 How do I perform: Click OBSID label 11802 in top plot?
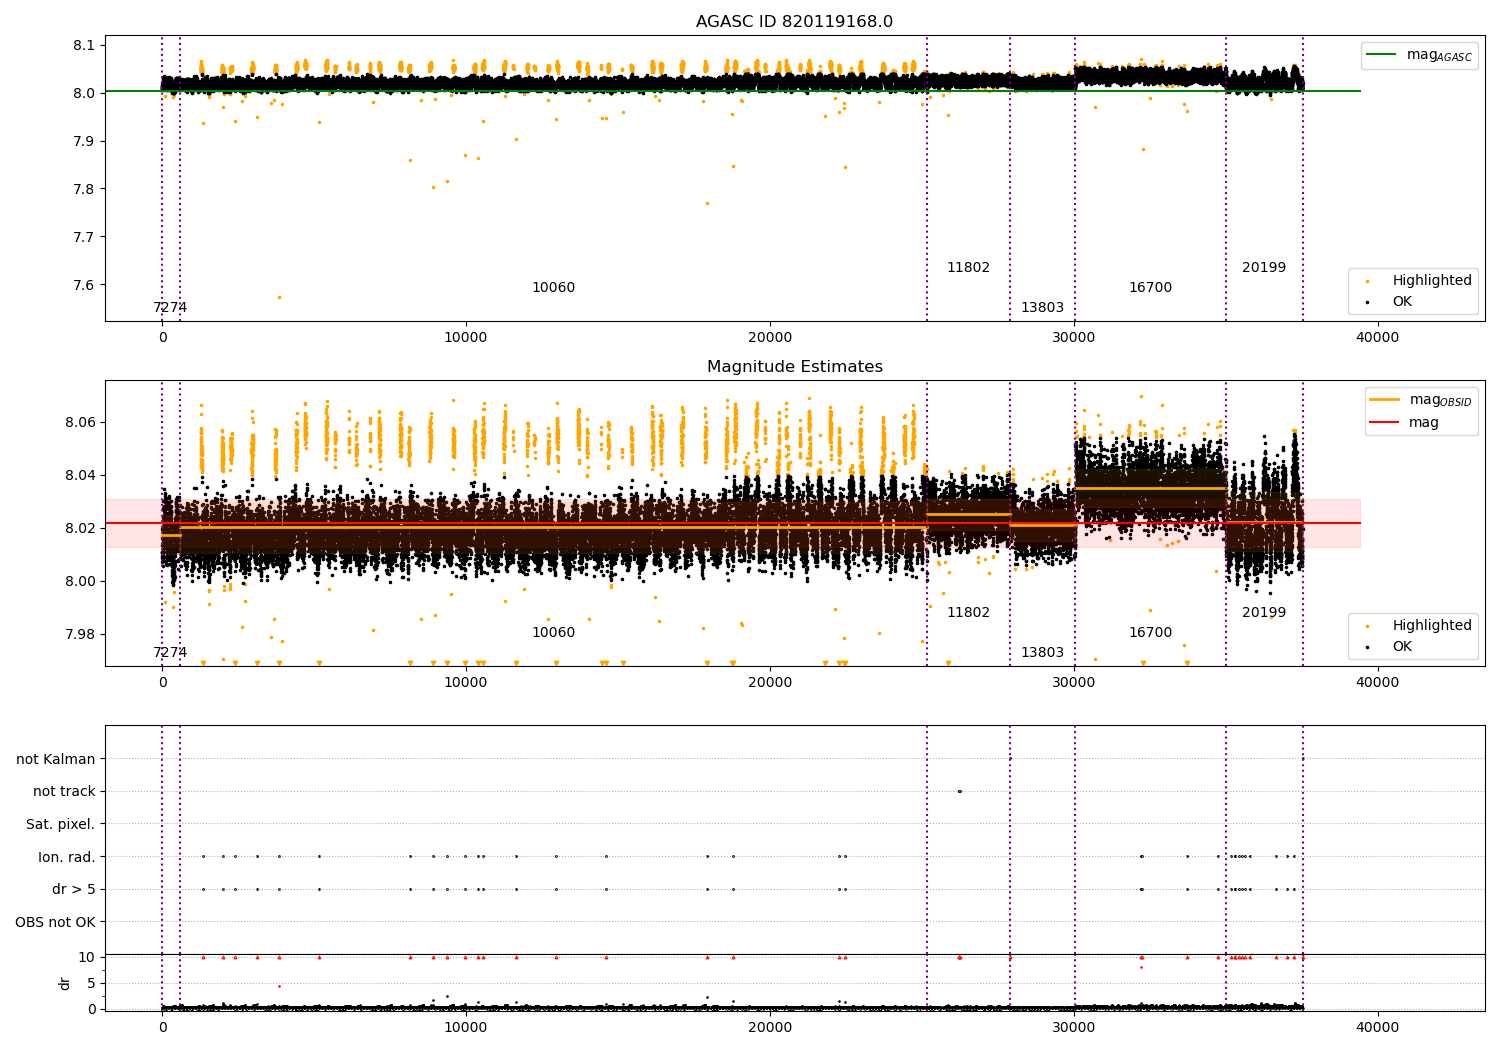[x=968, y=267]
